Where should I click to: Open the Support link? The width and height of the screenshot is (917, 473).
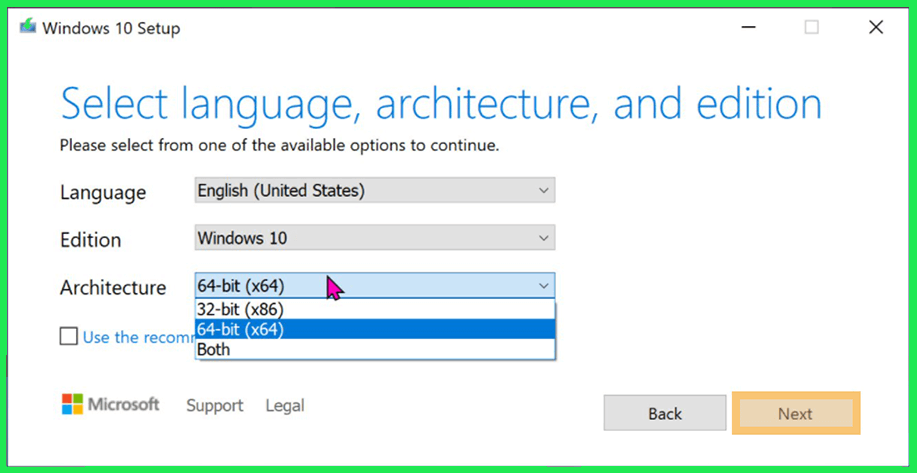click(214, 405)
